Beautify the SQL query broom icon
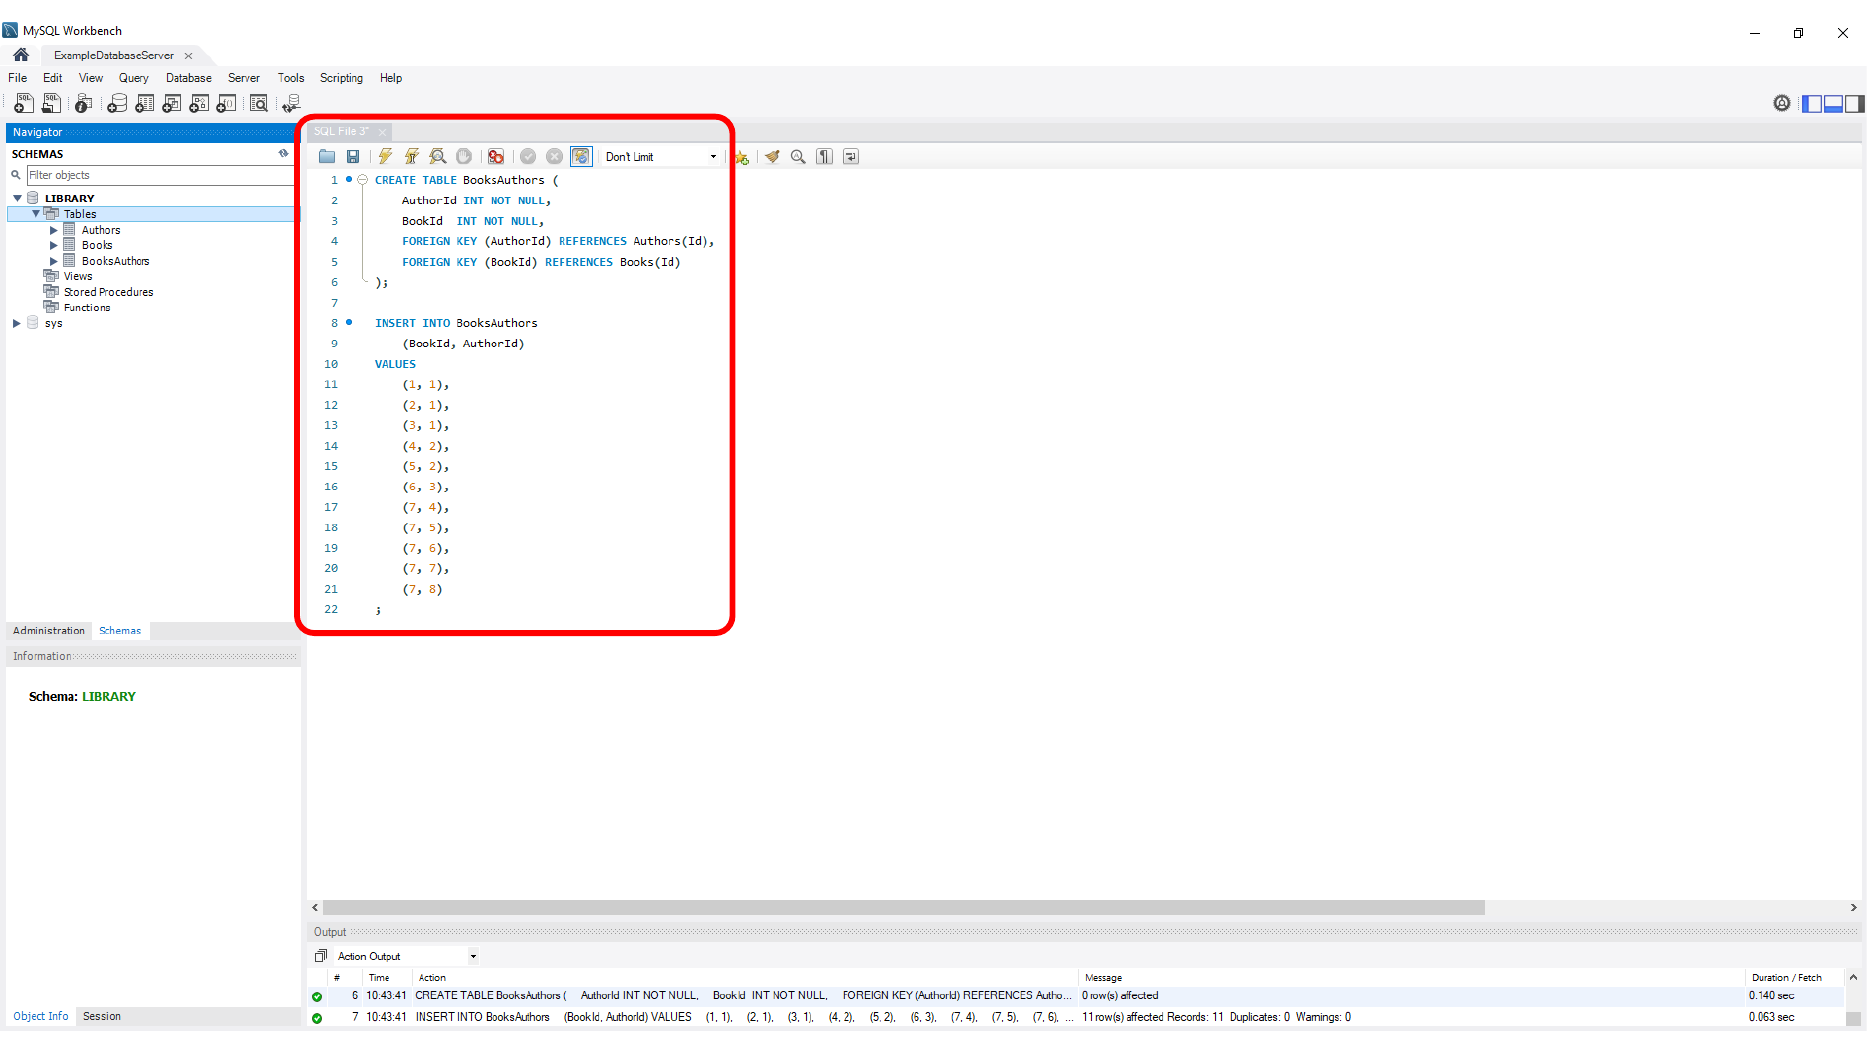 772,157
